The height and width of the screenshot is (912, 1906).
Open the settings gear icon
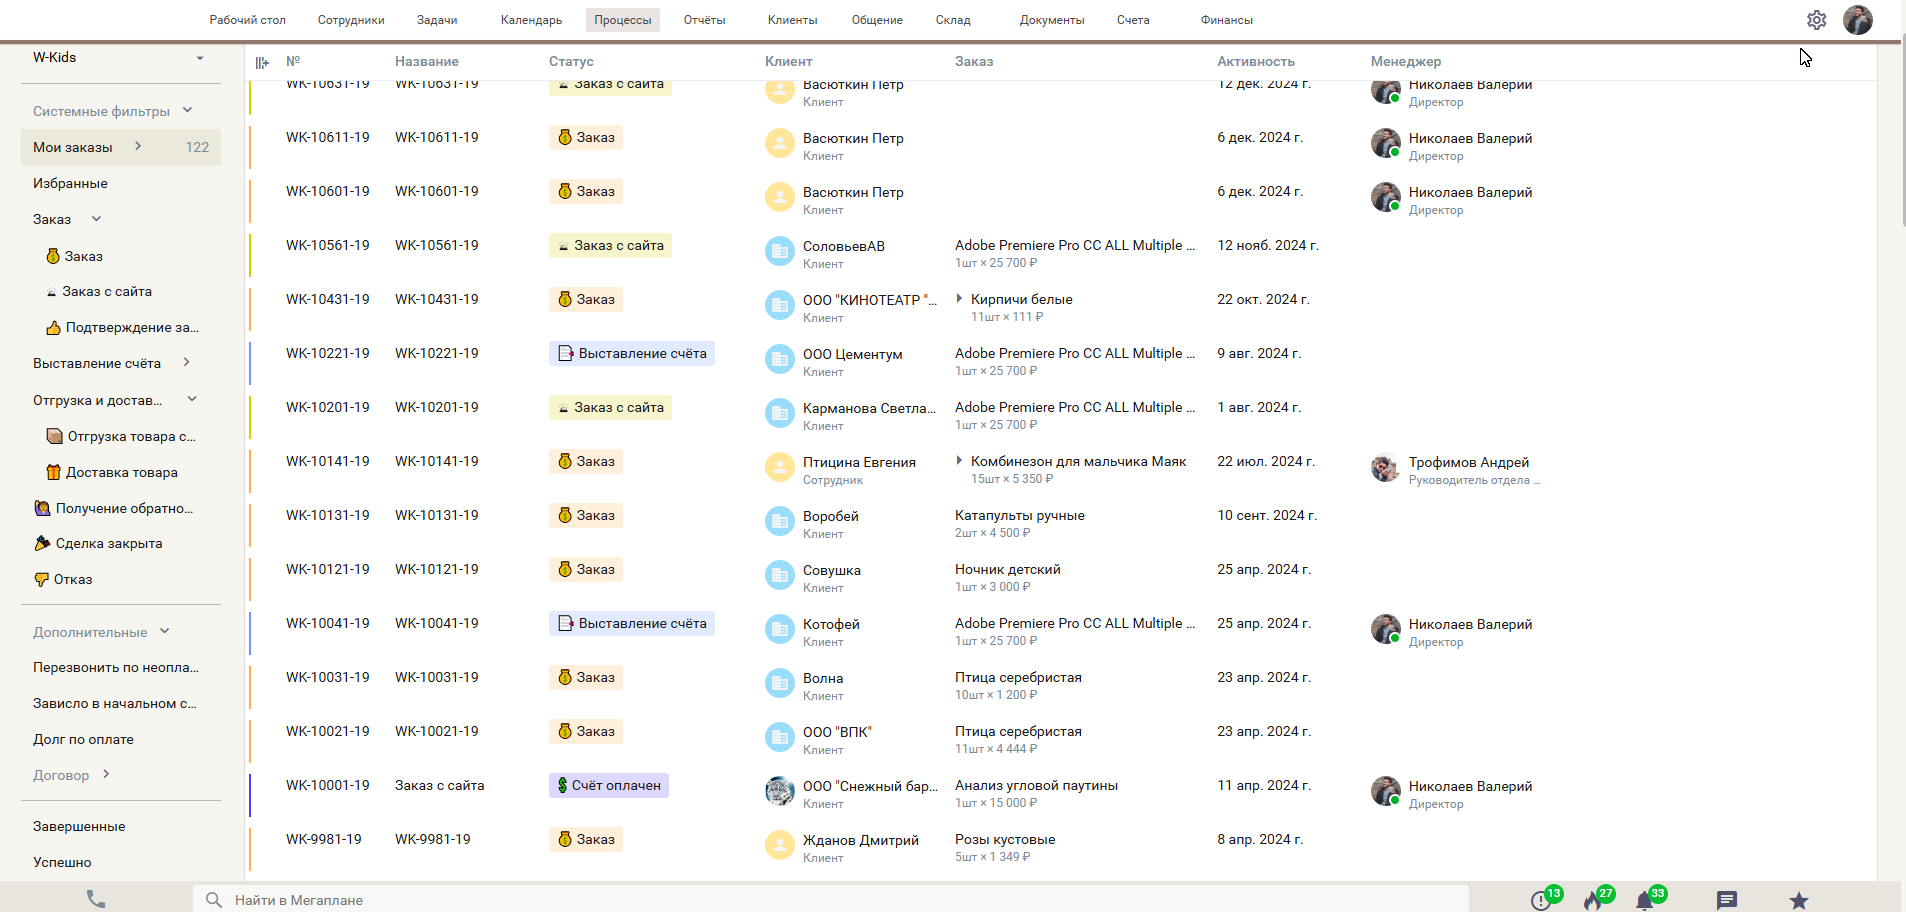click(x=1816, y=20)
